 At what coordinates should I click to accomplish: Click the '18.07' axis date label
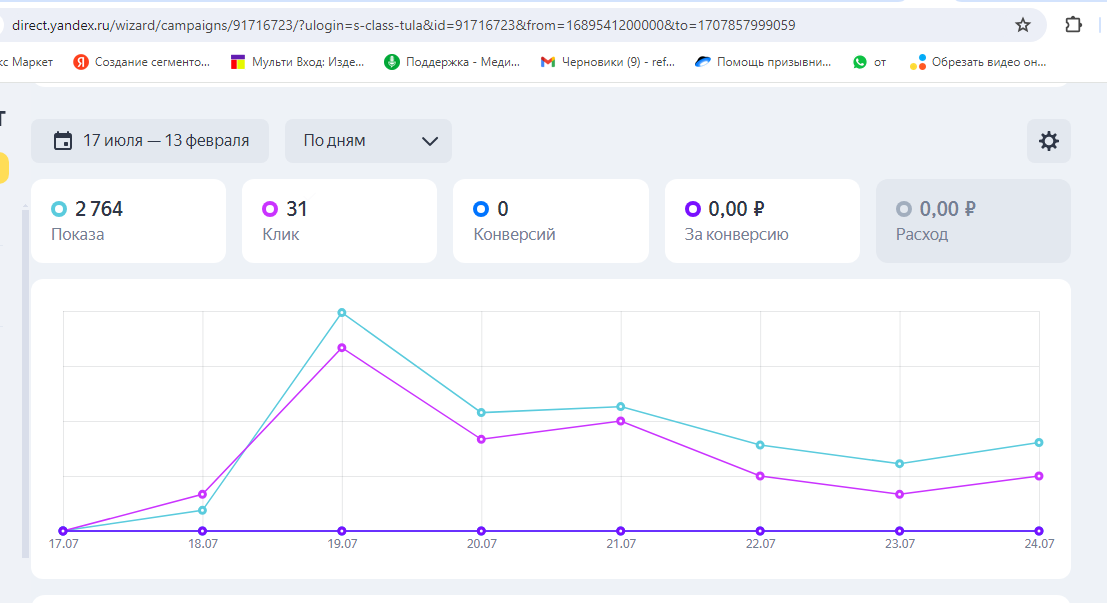coord(203,544)
